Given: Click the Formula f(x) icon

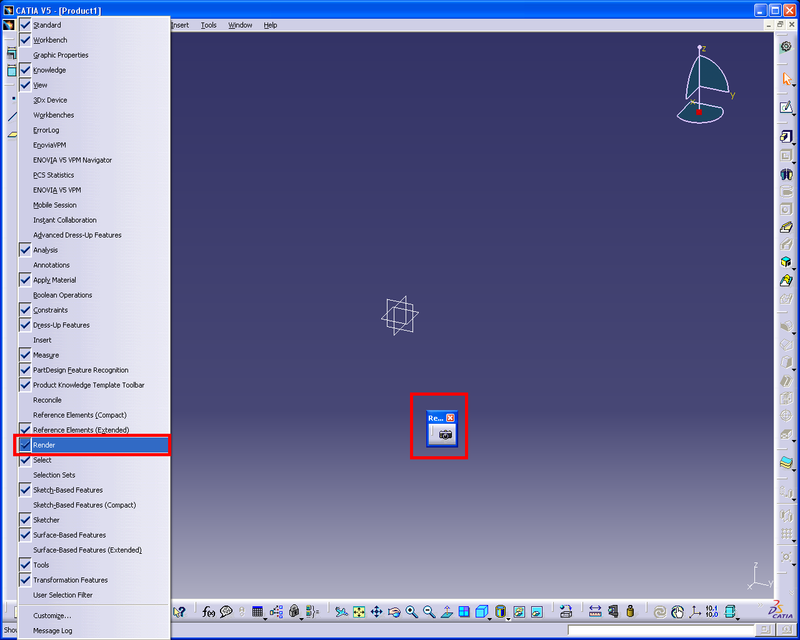Looking at the screenshot, I should (x=209, y=611).
